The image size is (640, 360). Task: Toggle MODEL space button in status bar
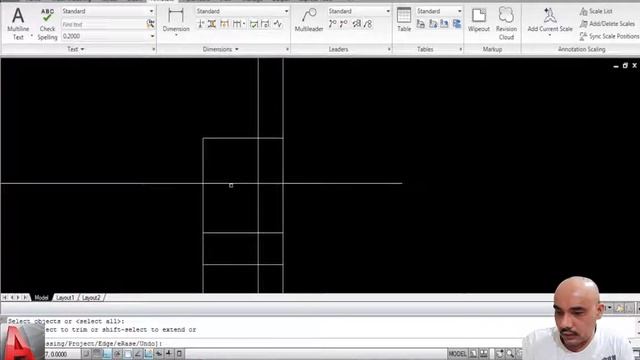point(458,353)
